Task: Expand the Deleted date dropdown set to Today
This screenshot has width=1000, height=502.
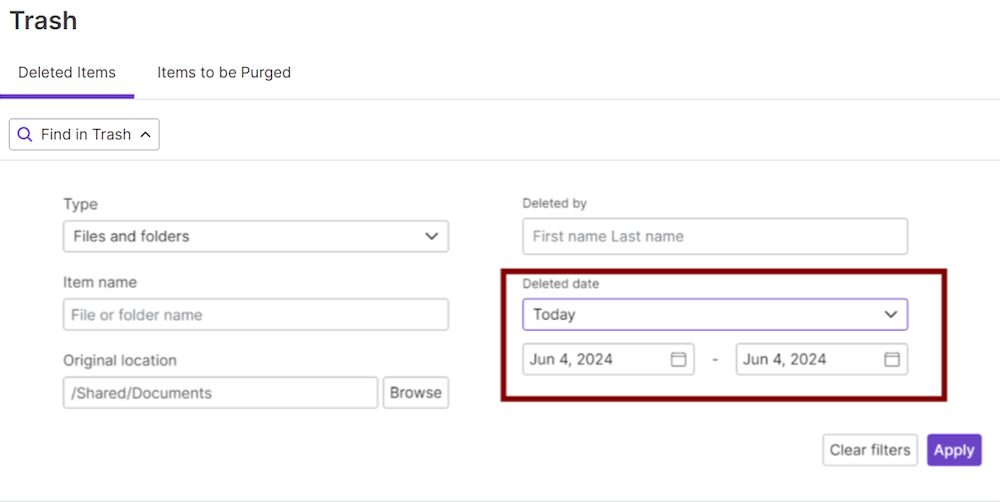Action: 714,315
